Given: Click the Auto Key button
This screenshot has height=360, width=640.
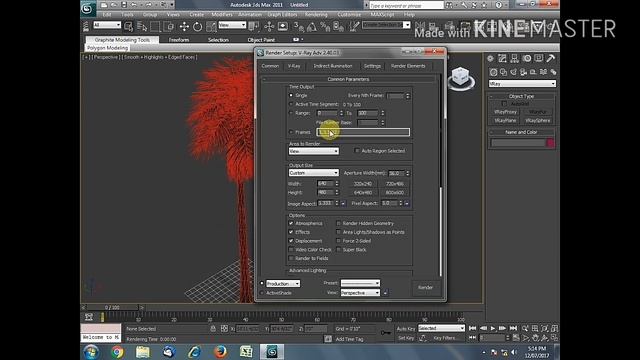Looking at the screenshot, I should coord(406,328).
